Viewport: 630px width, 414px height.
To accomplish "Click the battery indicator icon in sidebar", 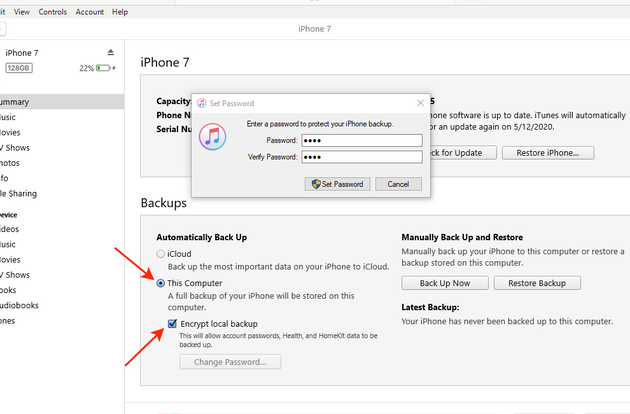I will pos(105,68).
